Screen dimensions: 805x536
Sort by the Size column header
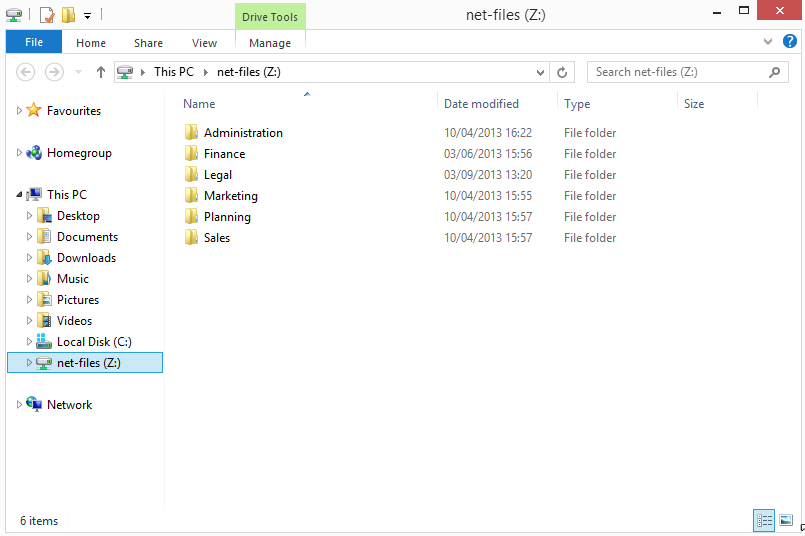point(694,104)
